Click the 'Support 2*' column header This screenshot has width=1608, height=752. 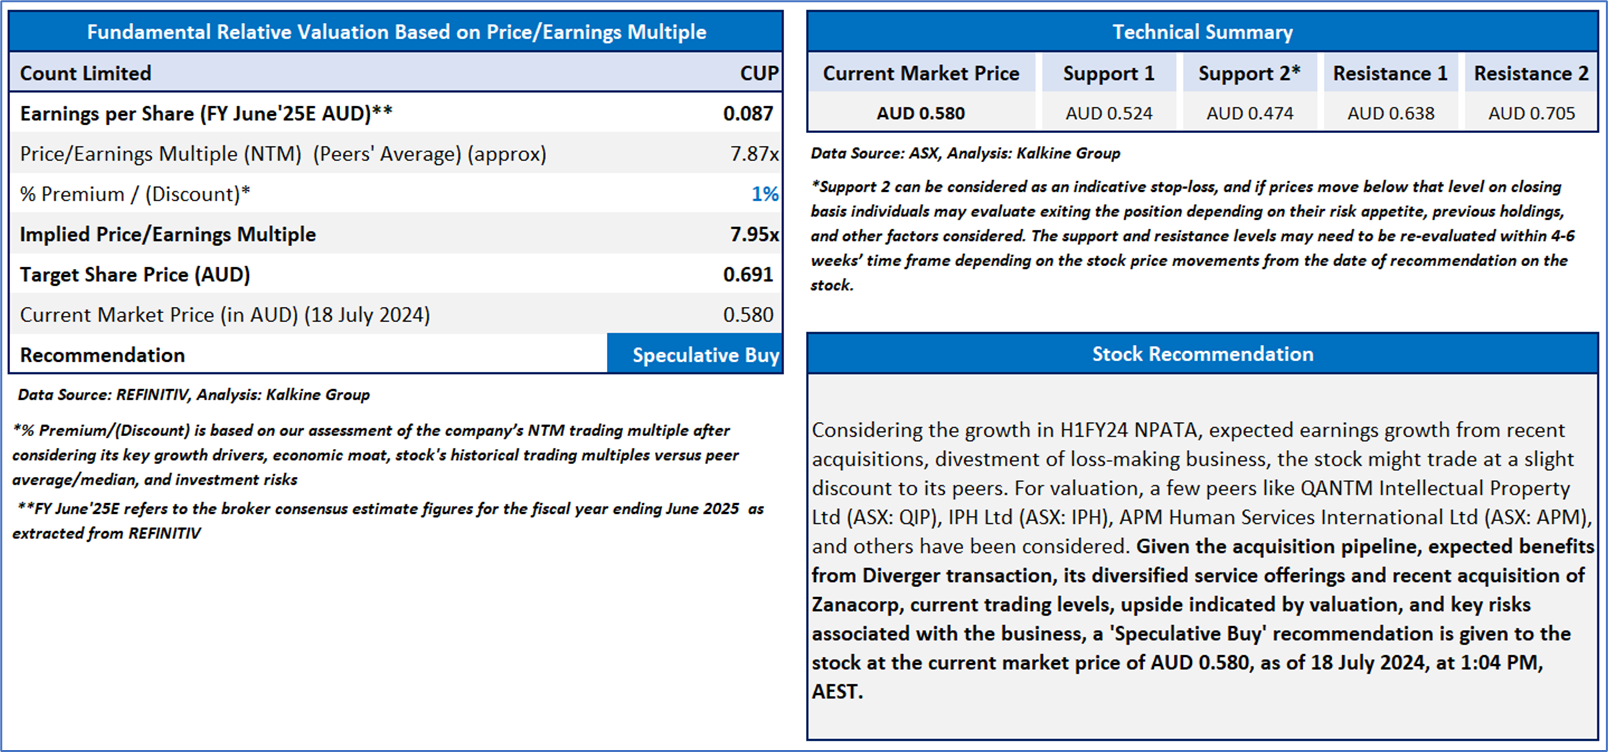(1249, 73)
